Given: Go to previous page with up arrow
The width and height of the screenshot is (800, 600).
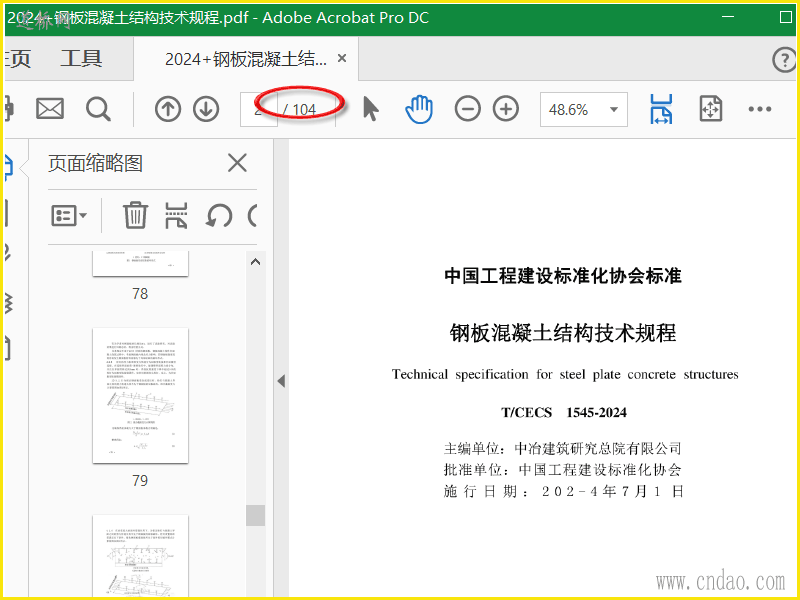Looking at the screenshot, I should click(168, 109).
